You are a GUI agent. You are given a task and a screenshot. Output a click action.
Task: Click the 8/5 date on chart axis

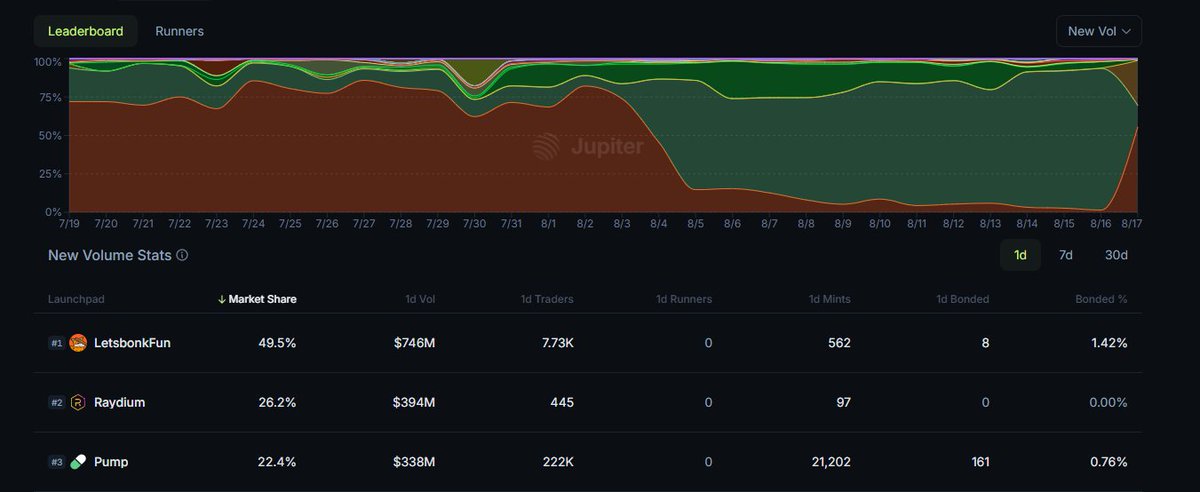tap(695, 224)
